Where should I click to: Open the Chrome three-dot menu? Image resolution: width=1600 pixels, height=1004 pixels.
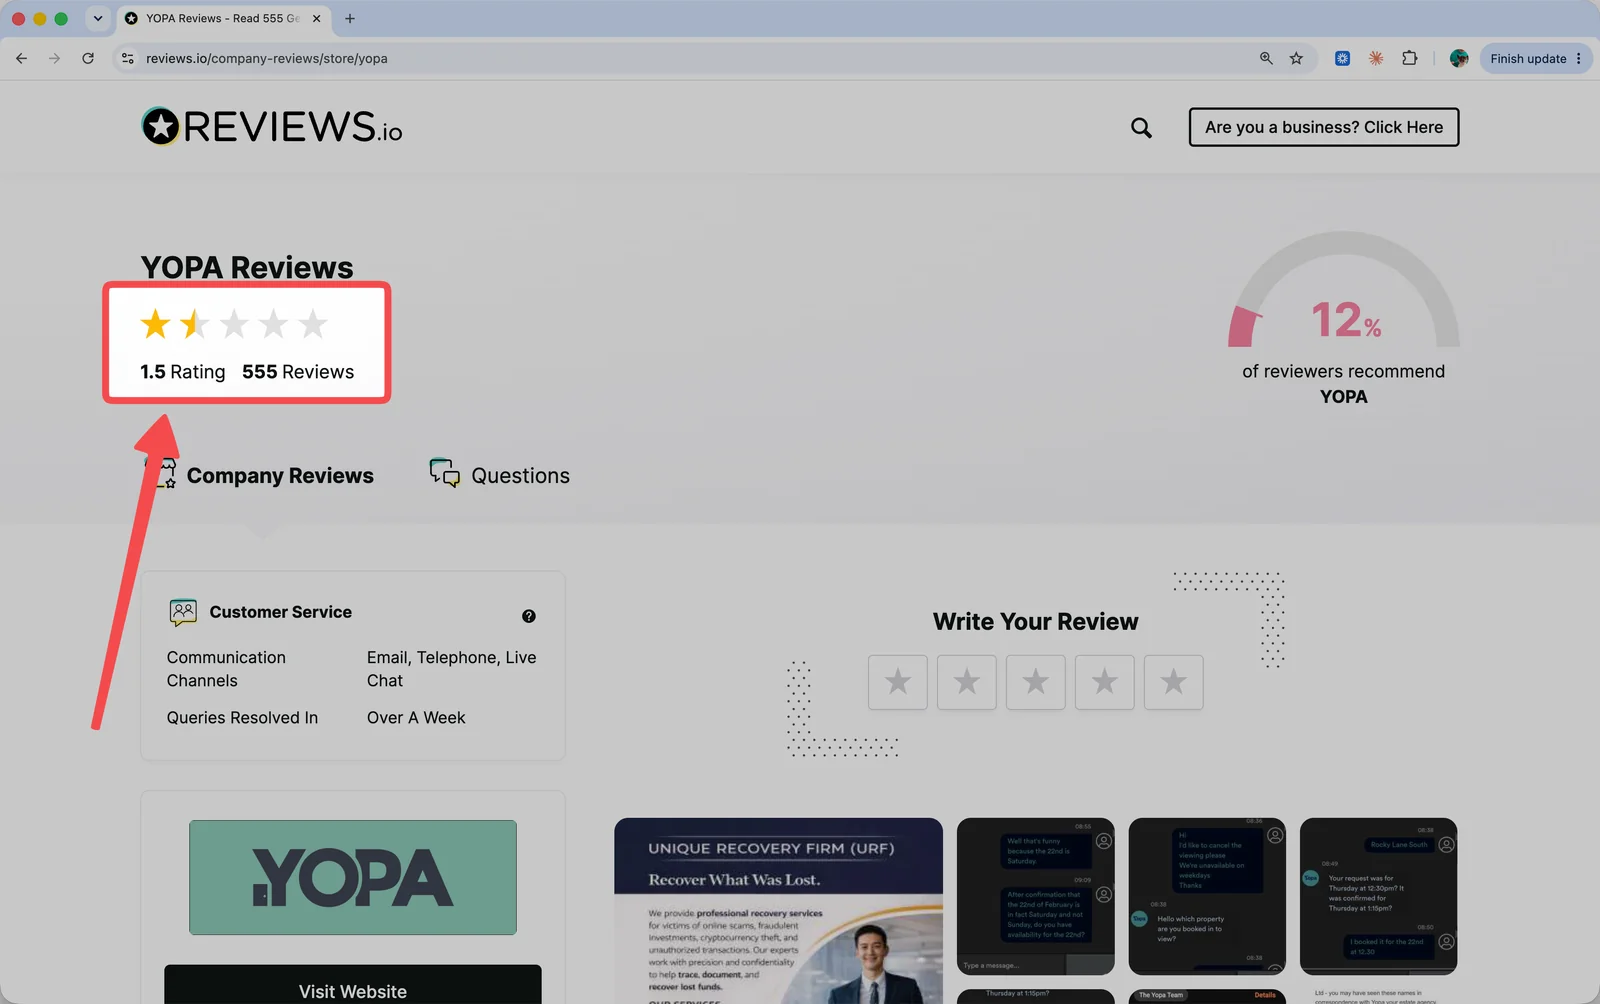click(1579, 58)
